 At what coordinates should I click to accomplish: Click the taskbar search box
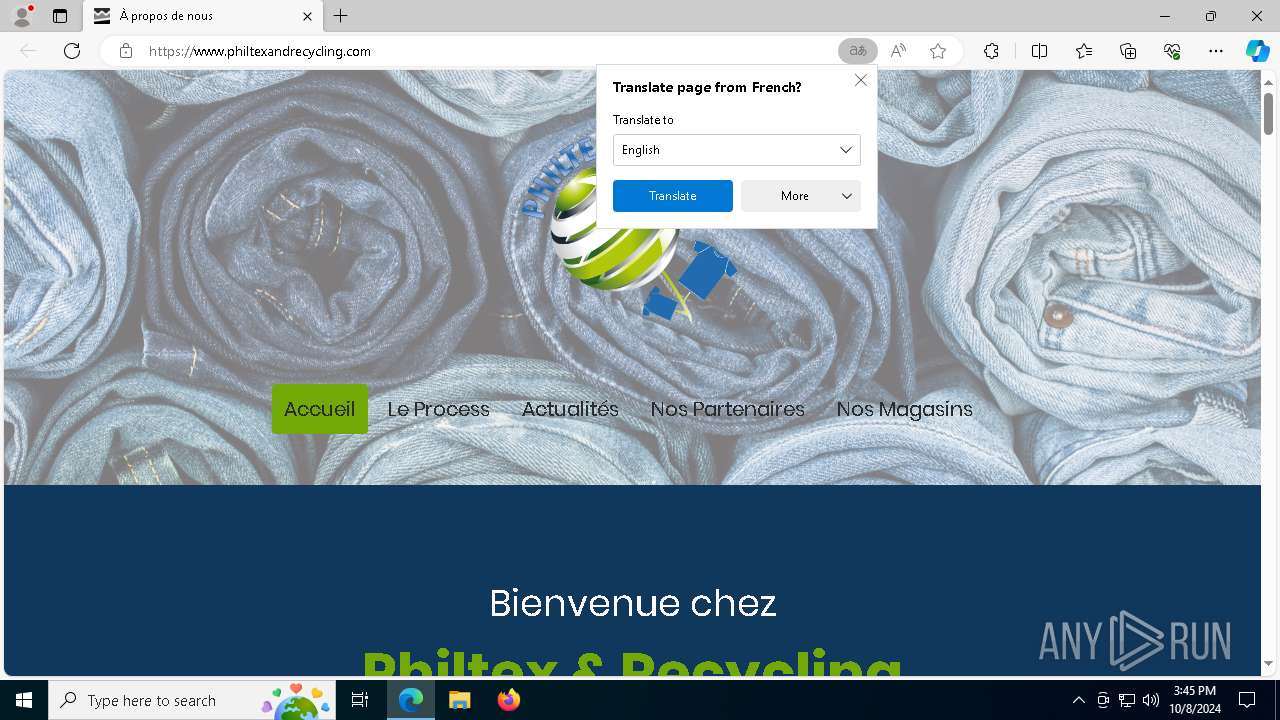tap(193, 700)
